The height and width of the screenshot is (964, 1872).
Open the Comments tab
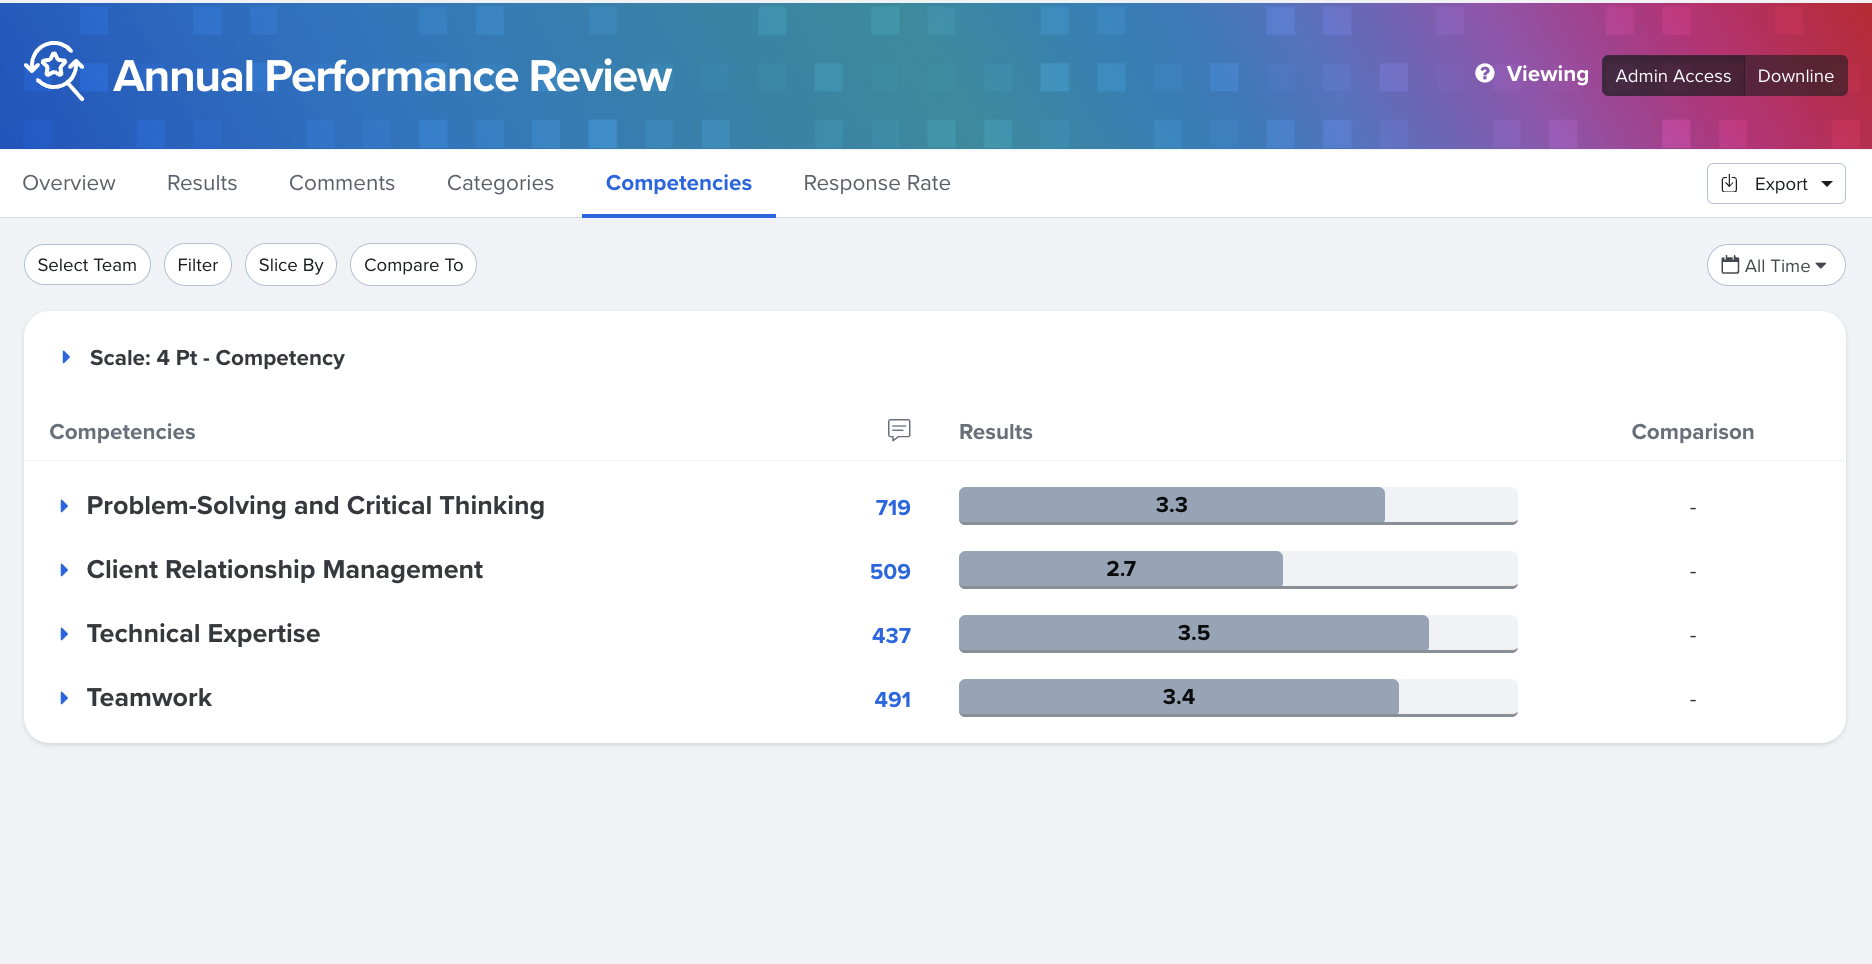(x=341, y=183)
